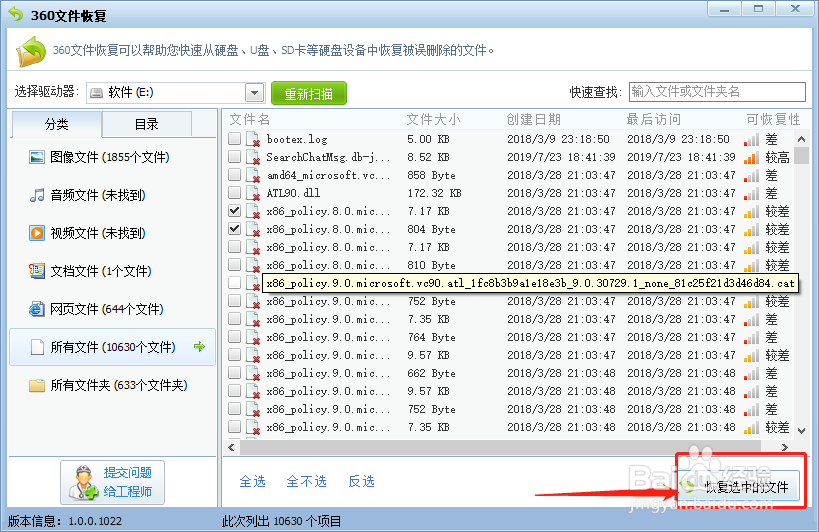Select the 软件 (E:) drive combo box

coord(176,93)
